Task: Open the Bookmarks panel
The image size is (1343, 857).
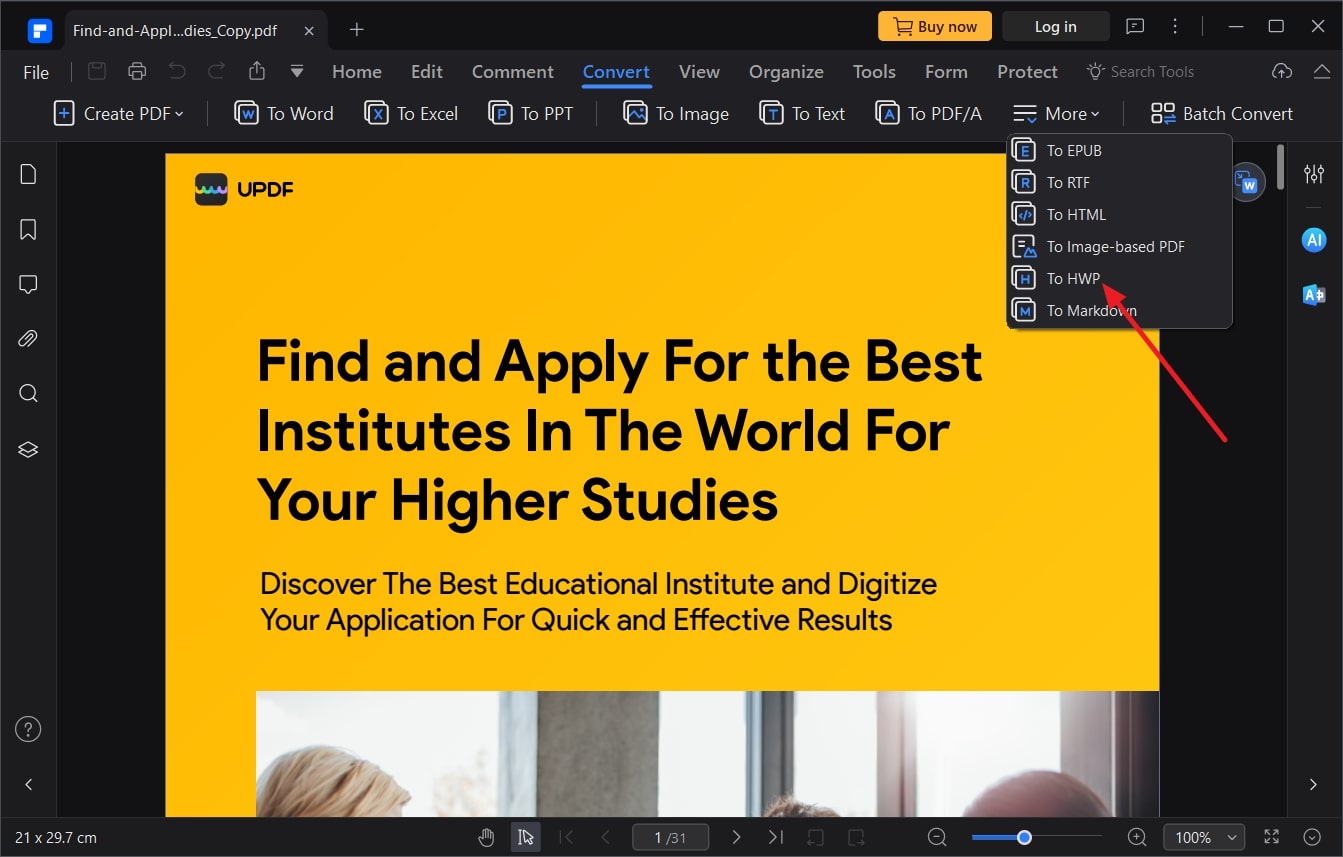Action: coord(27,229)
